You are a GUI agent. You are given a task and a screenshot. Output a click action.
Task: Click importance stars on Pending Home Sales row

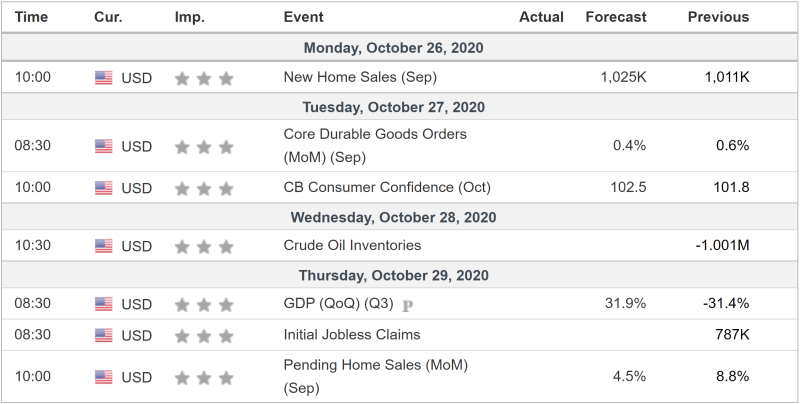(x=203, y=377)
